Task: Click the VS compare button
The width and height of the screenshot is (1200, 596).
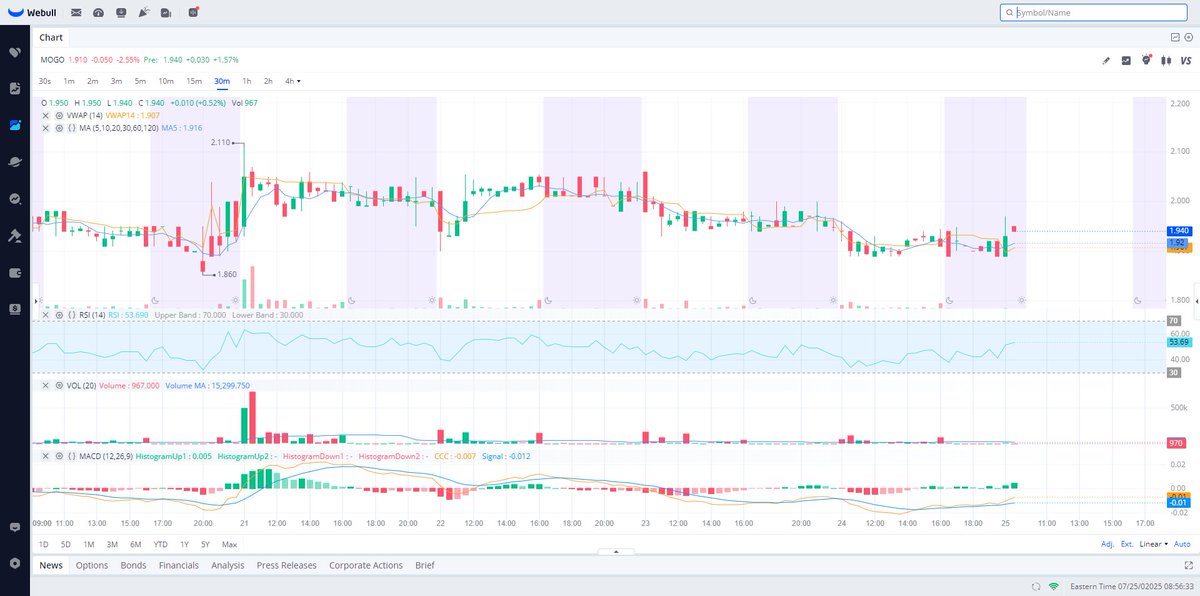Action: click(x=1185, y=60)
